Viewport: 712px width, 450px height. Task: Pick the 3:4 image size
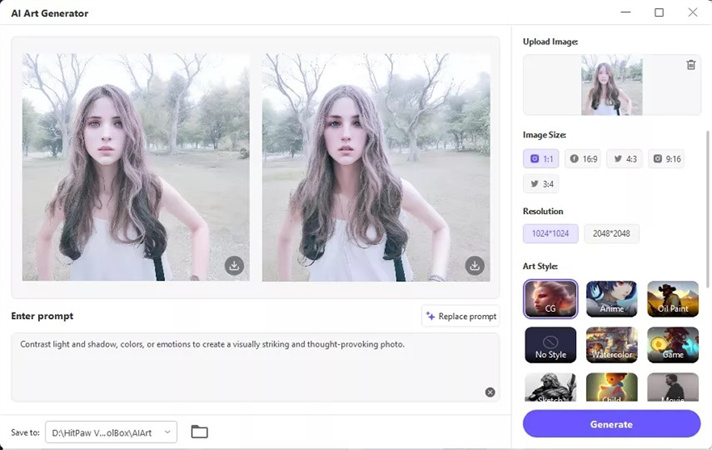[x=541, y=184]
